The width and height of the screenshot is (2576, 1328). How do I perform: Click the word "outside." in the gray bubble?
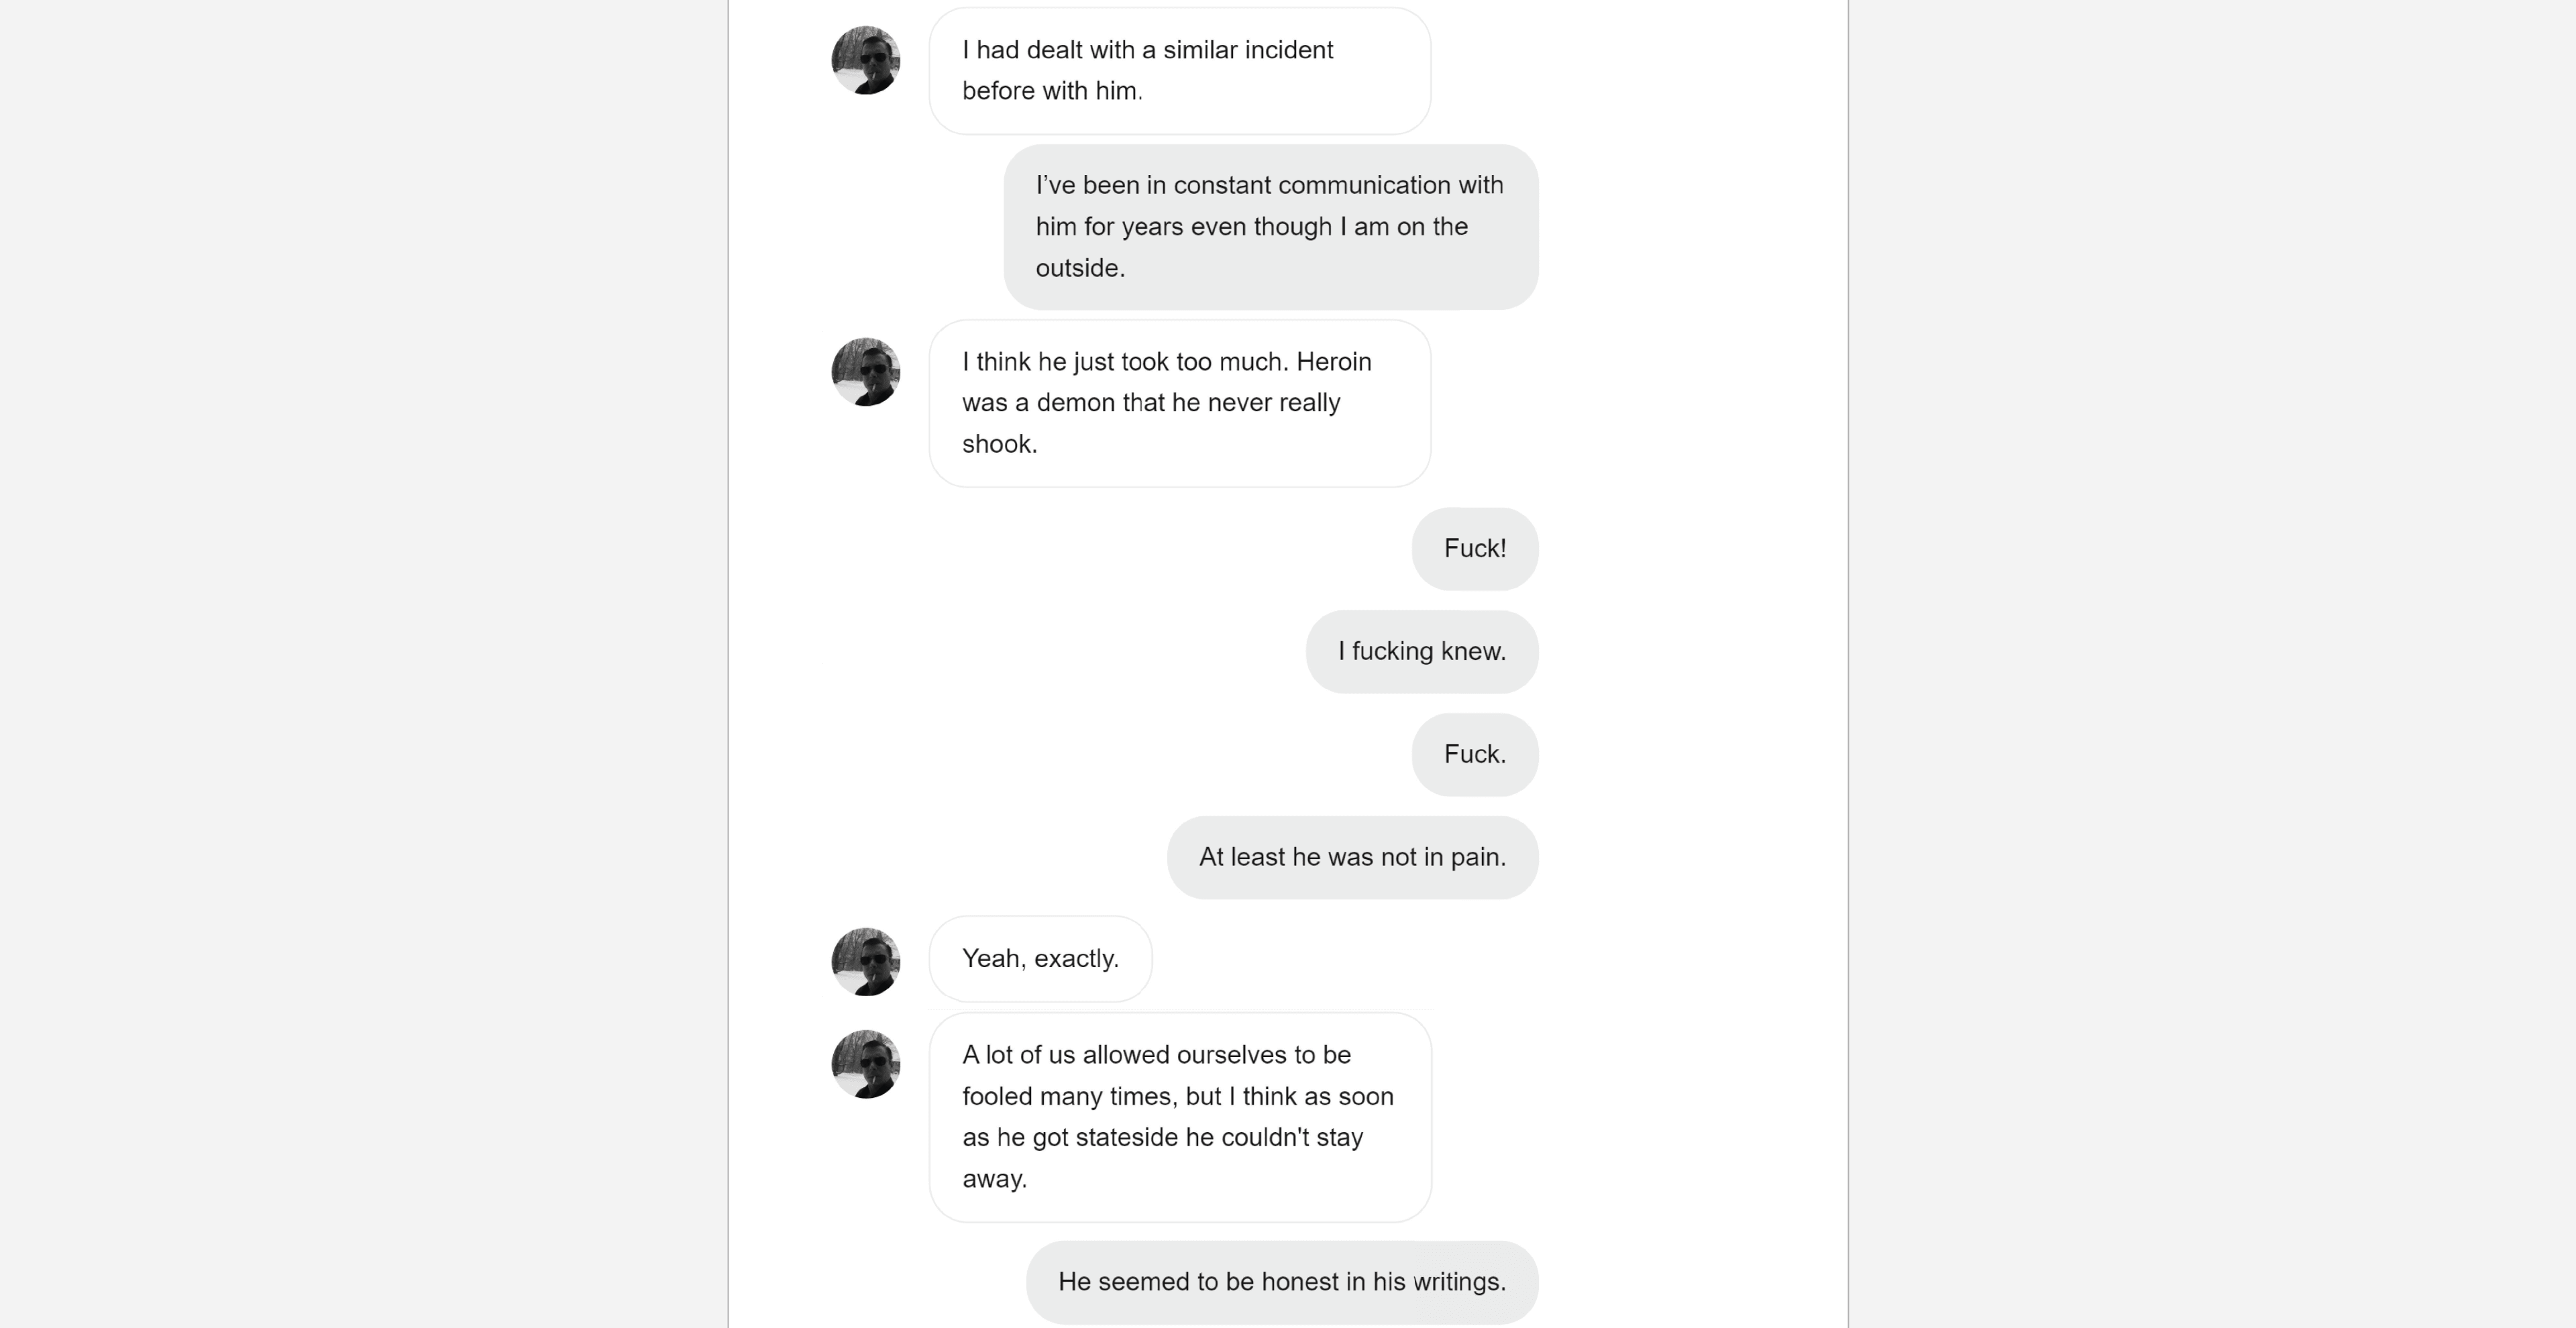(x=1080, y=268)
